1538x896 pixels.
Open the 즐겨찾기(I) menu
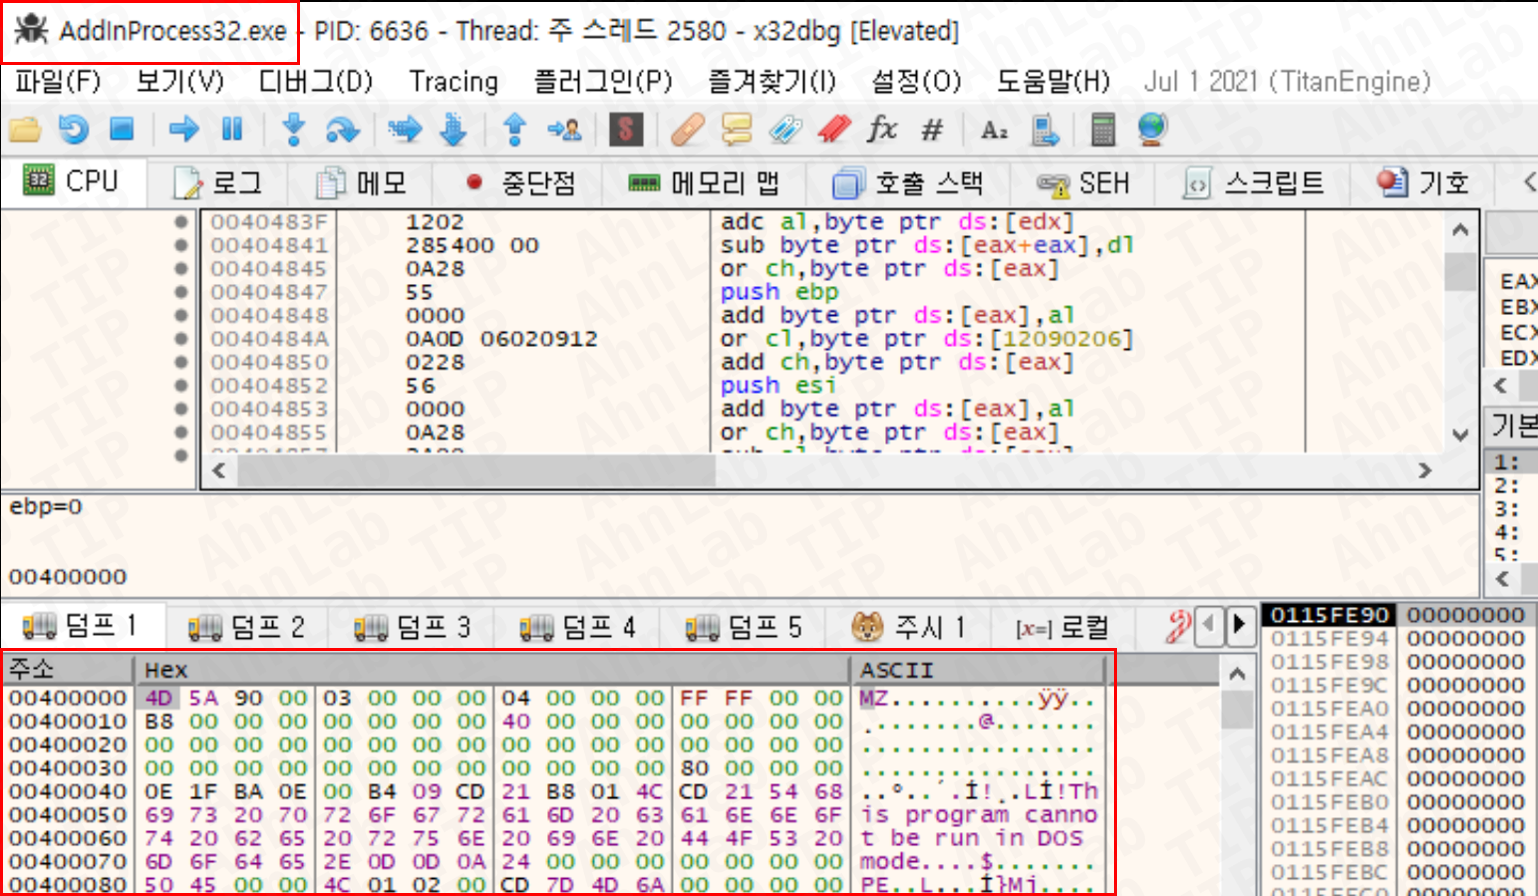pyautogui.click(x=772, y=81)
